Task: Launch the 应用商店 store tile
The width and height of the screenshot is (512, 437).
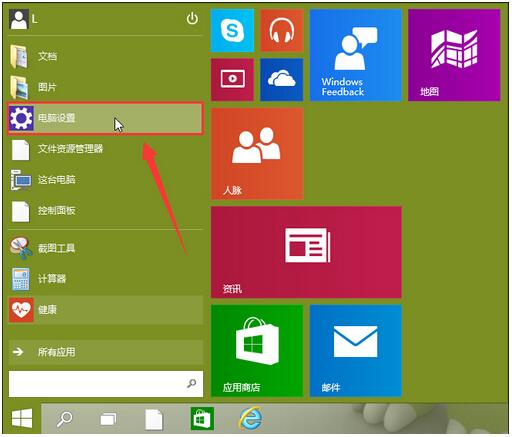Action: 257,350
